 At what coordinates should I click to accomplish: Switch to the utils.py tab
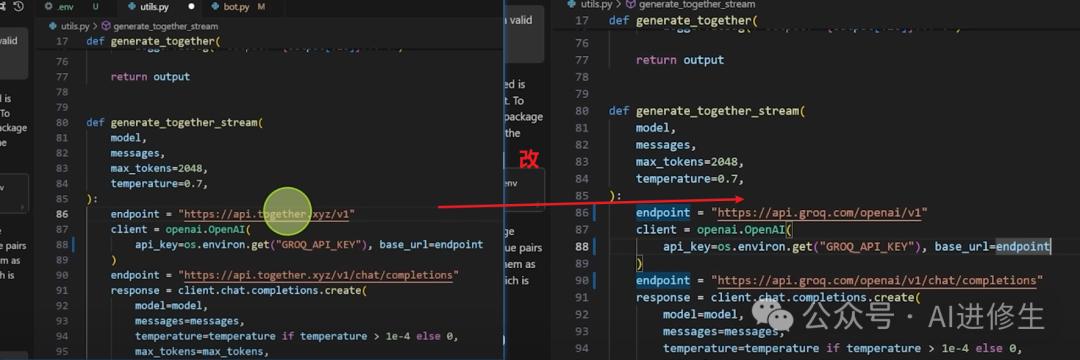pos(160,7)
